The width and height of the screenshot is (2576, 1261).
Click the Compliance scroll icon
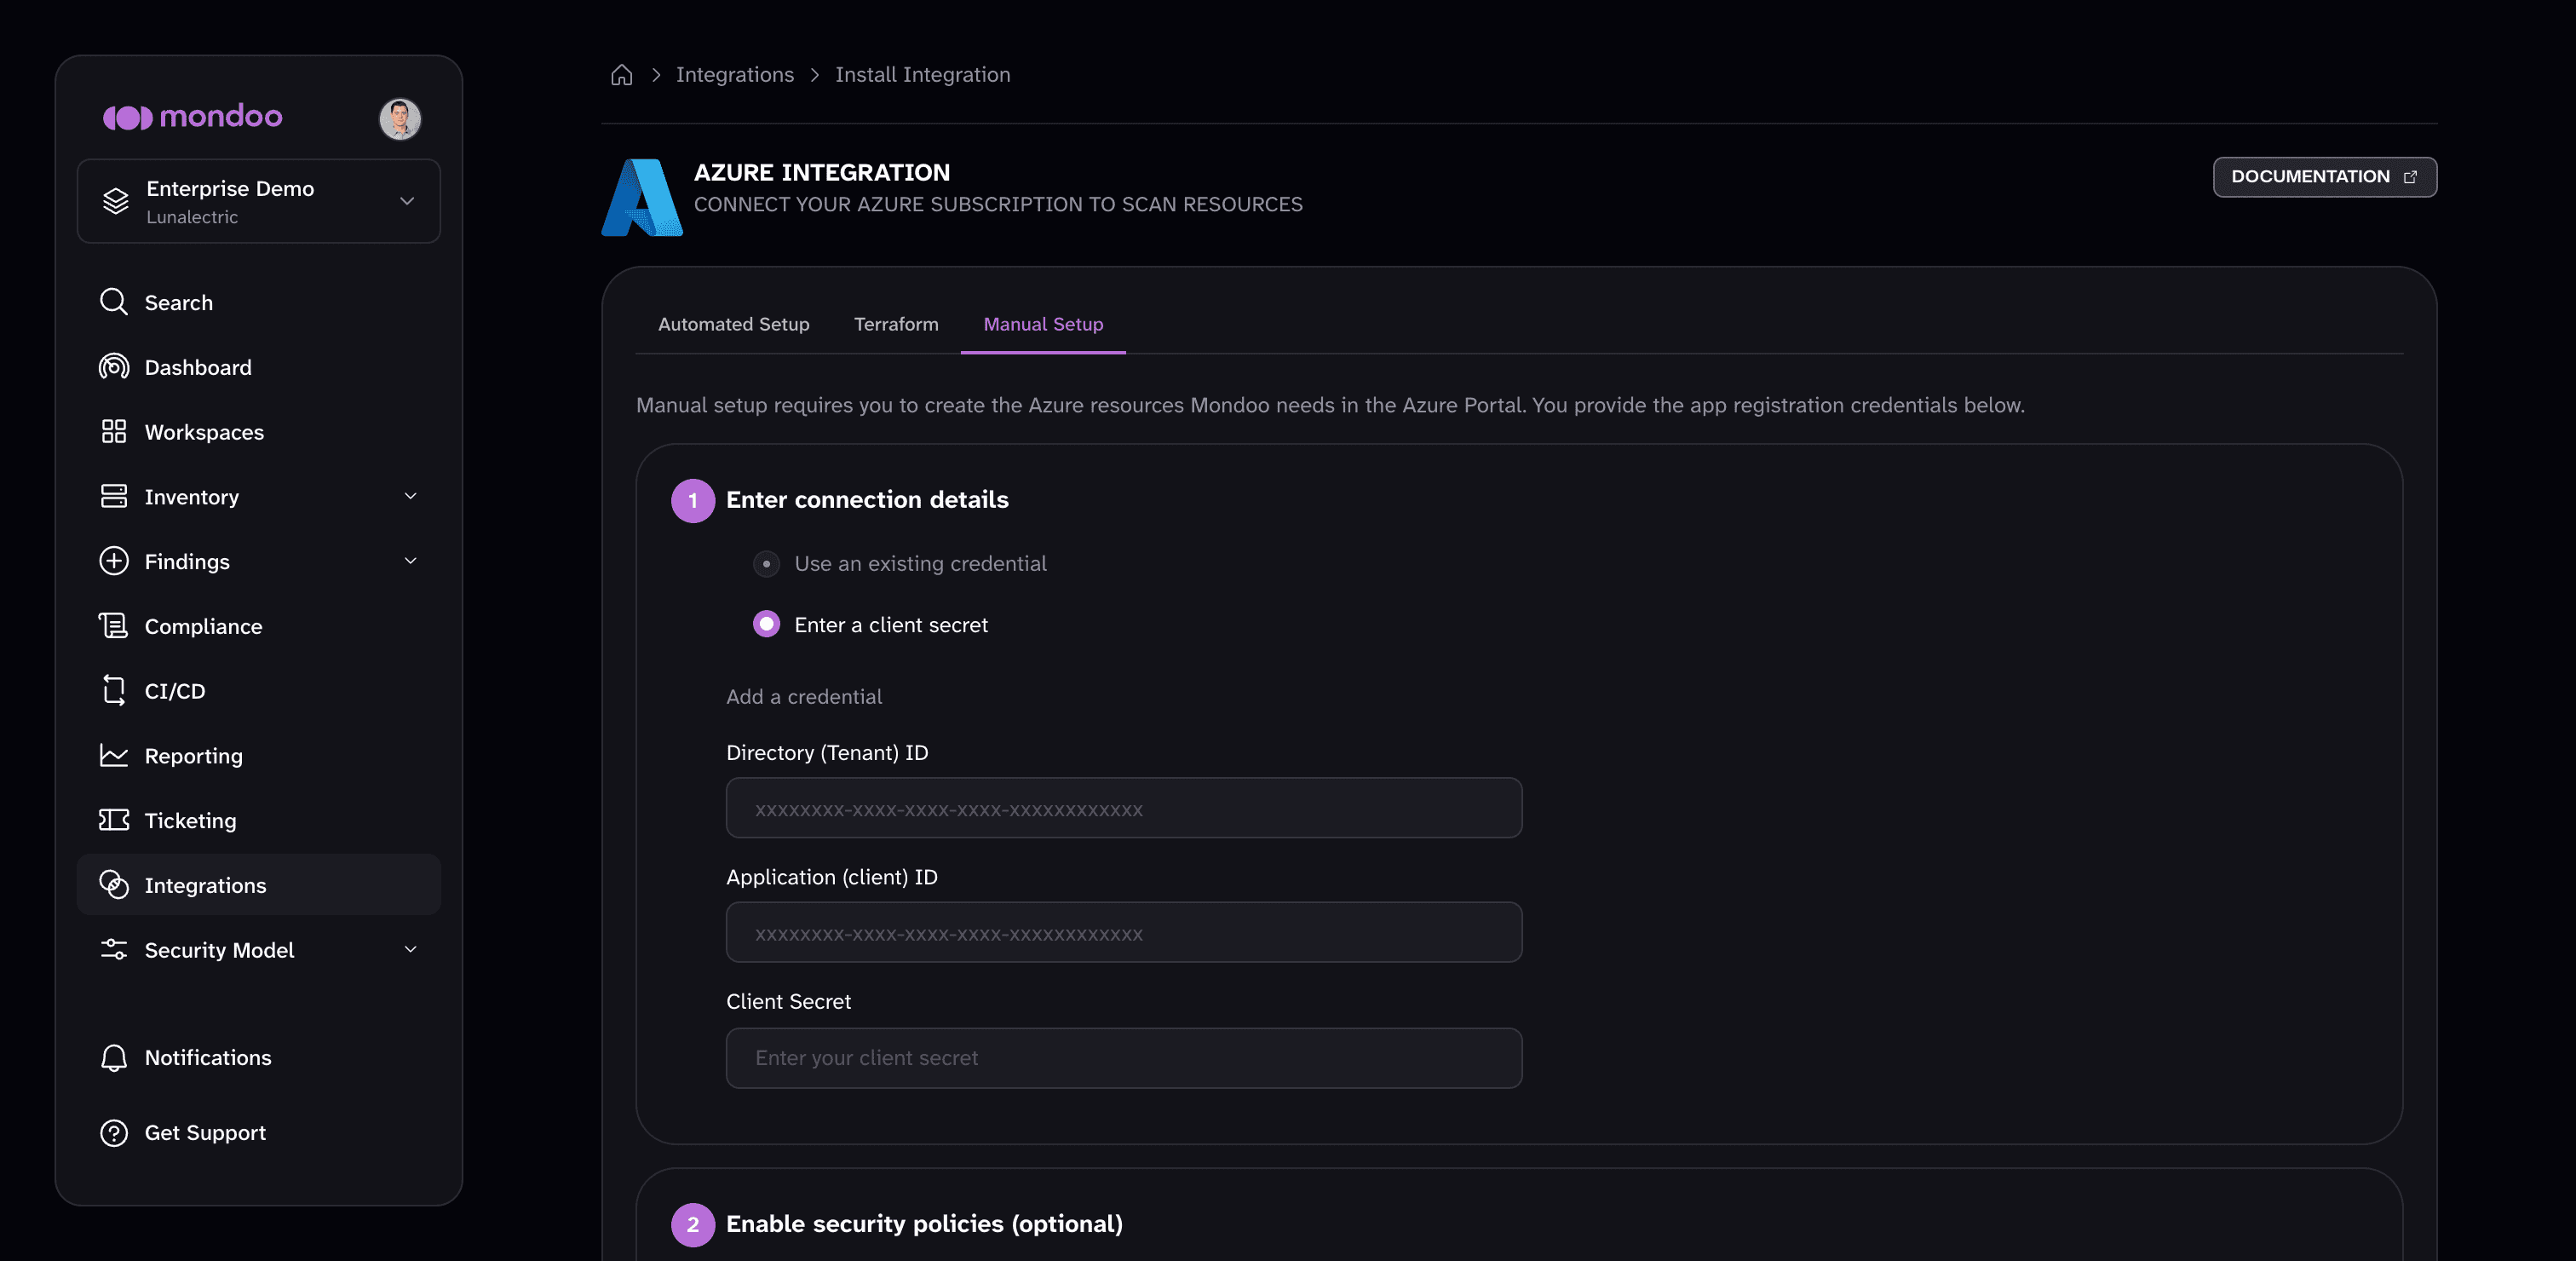tap(114, 626)
